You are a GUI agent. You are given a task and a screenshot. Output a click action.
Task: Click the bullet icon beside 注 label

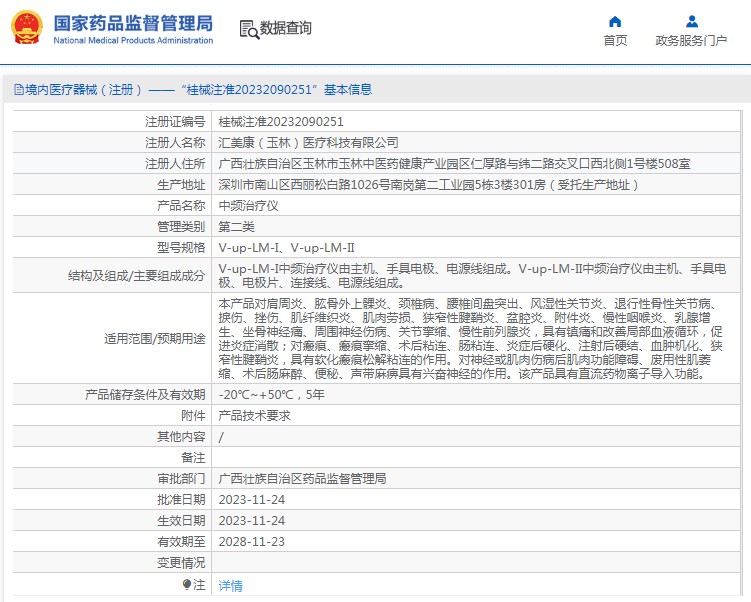coord(187,584)
